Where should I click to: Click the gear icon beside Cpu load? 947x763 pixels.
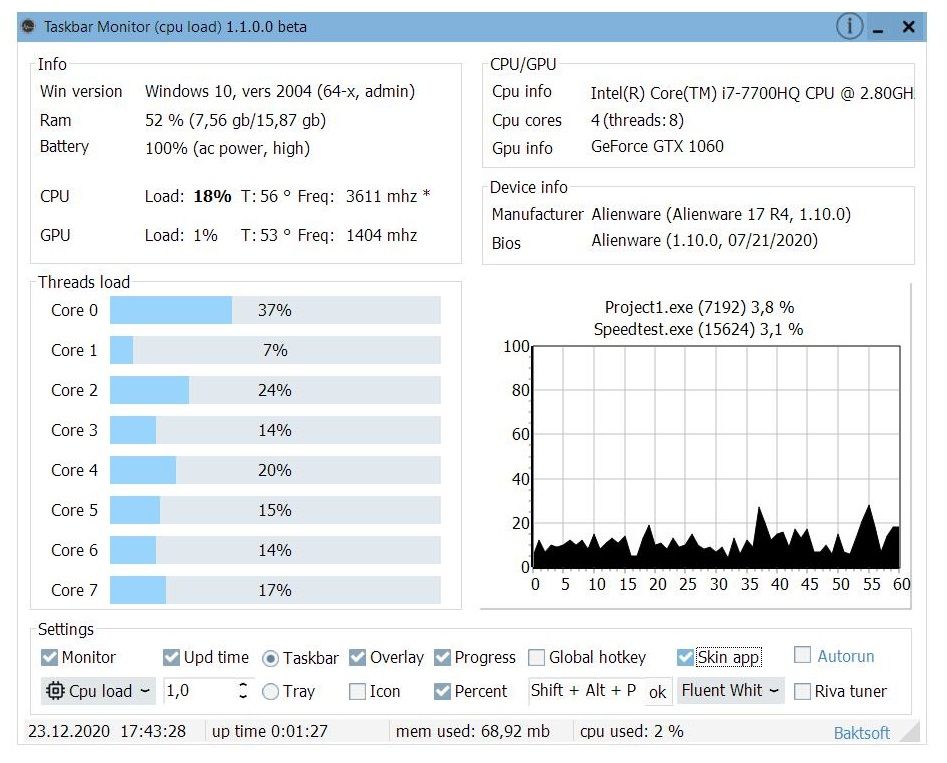pos(55,691)
